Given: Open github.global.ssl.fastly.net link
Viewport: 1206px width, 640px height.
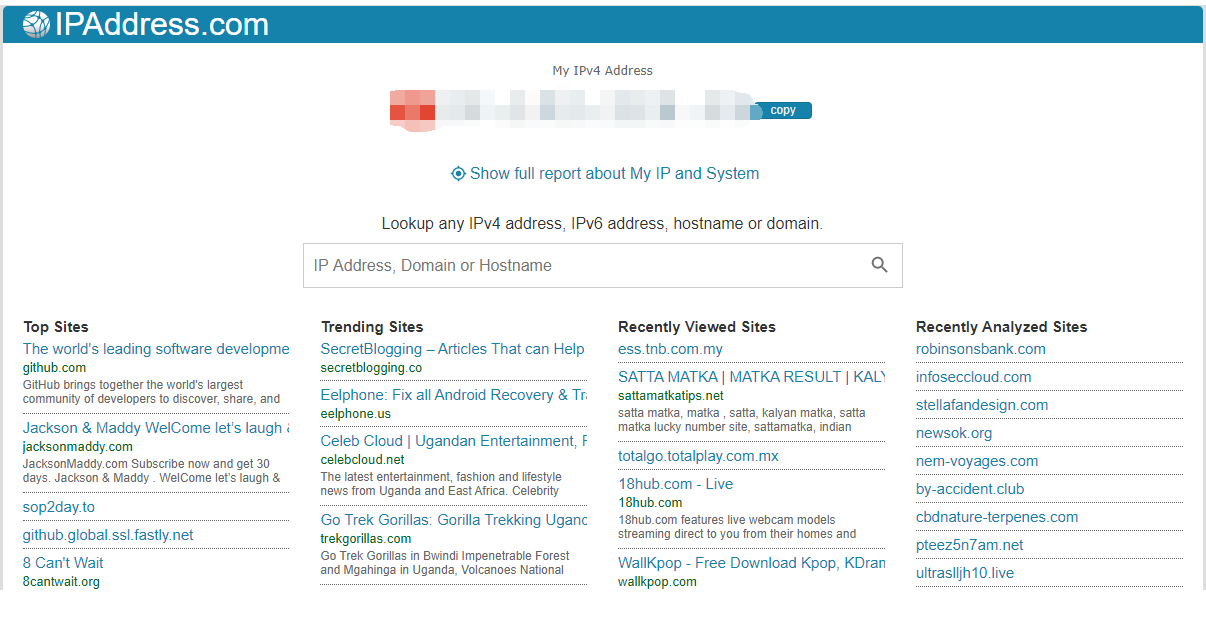Looking at the screenshot, I should coord(108,535).
